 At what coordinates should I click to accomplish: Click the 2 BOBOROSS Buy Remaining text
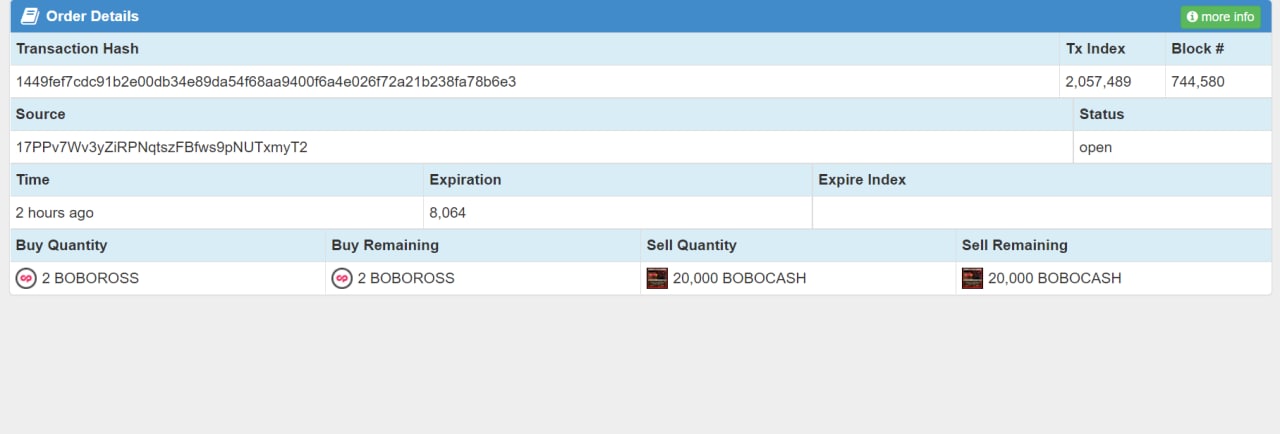tap(406, 278)
